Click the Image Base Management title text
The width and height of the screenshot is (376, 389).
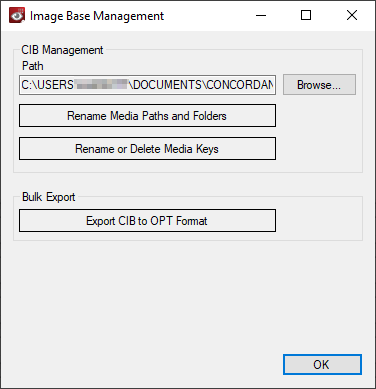point(97,16)
